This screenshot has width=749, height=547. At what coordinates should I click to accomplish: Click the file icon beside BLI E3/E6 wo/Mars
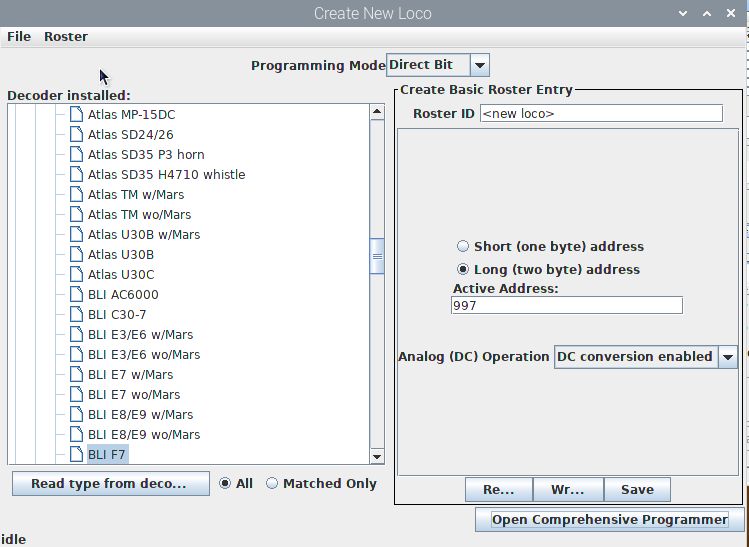76,355
